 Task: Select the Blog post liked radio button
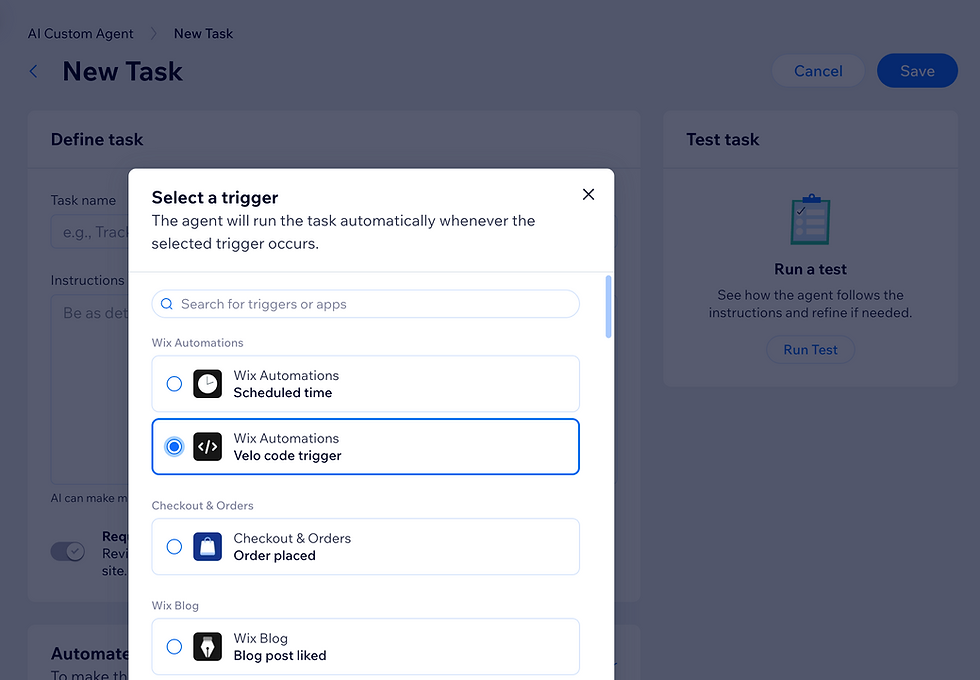click(x=174, y=647)
